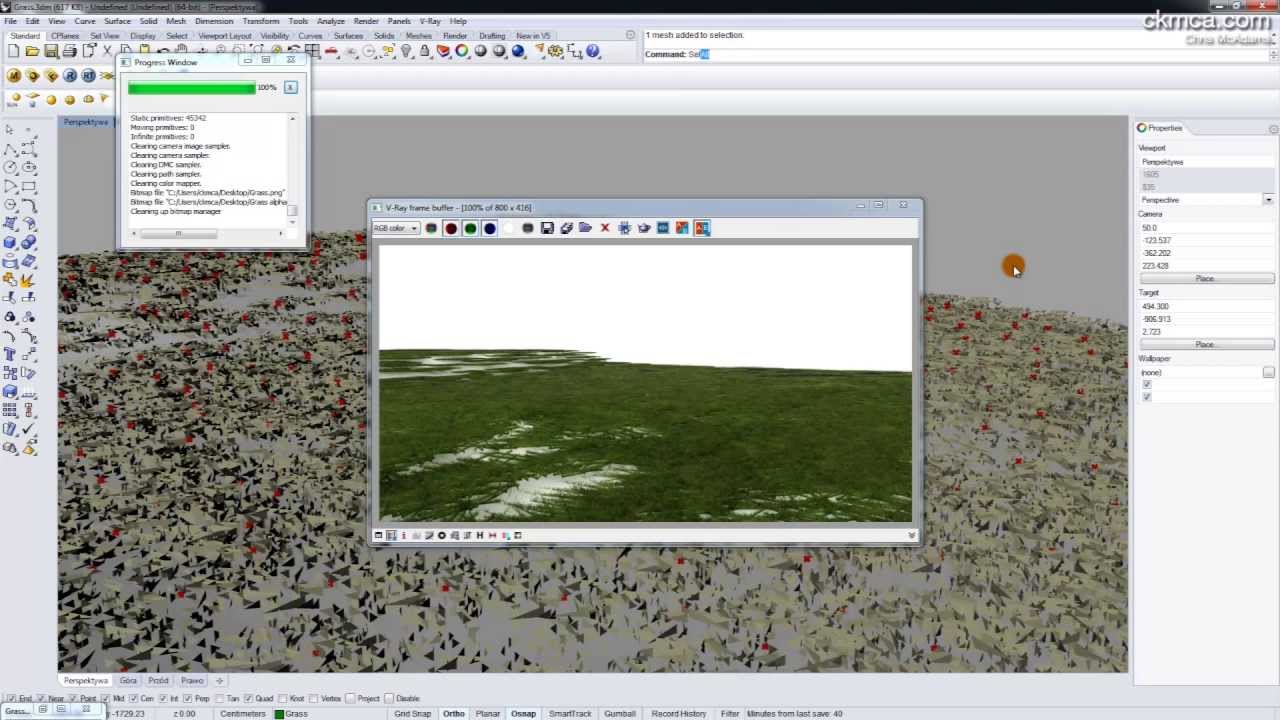
Task: Open the wallpaper file browse button
Action: pyautogui.click(x=1268, y=373)
